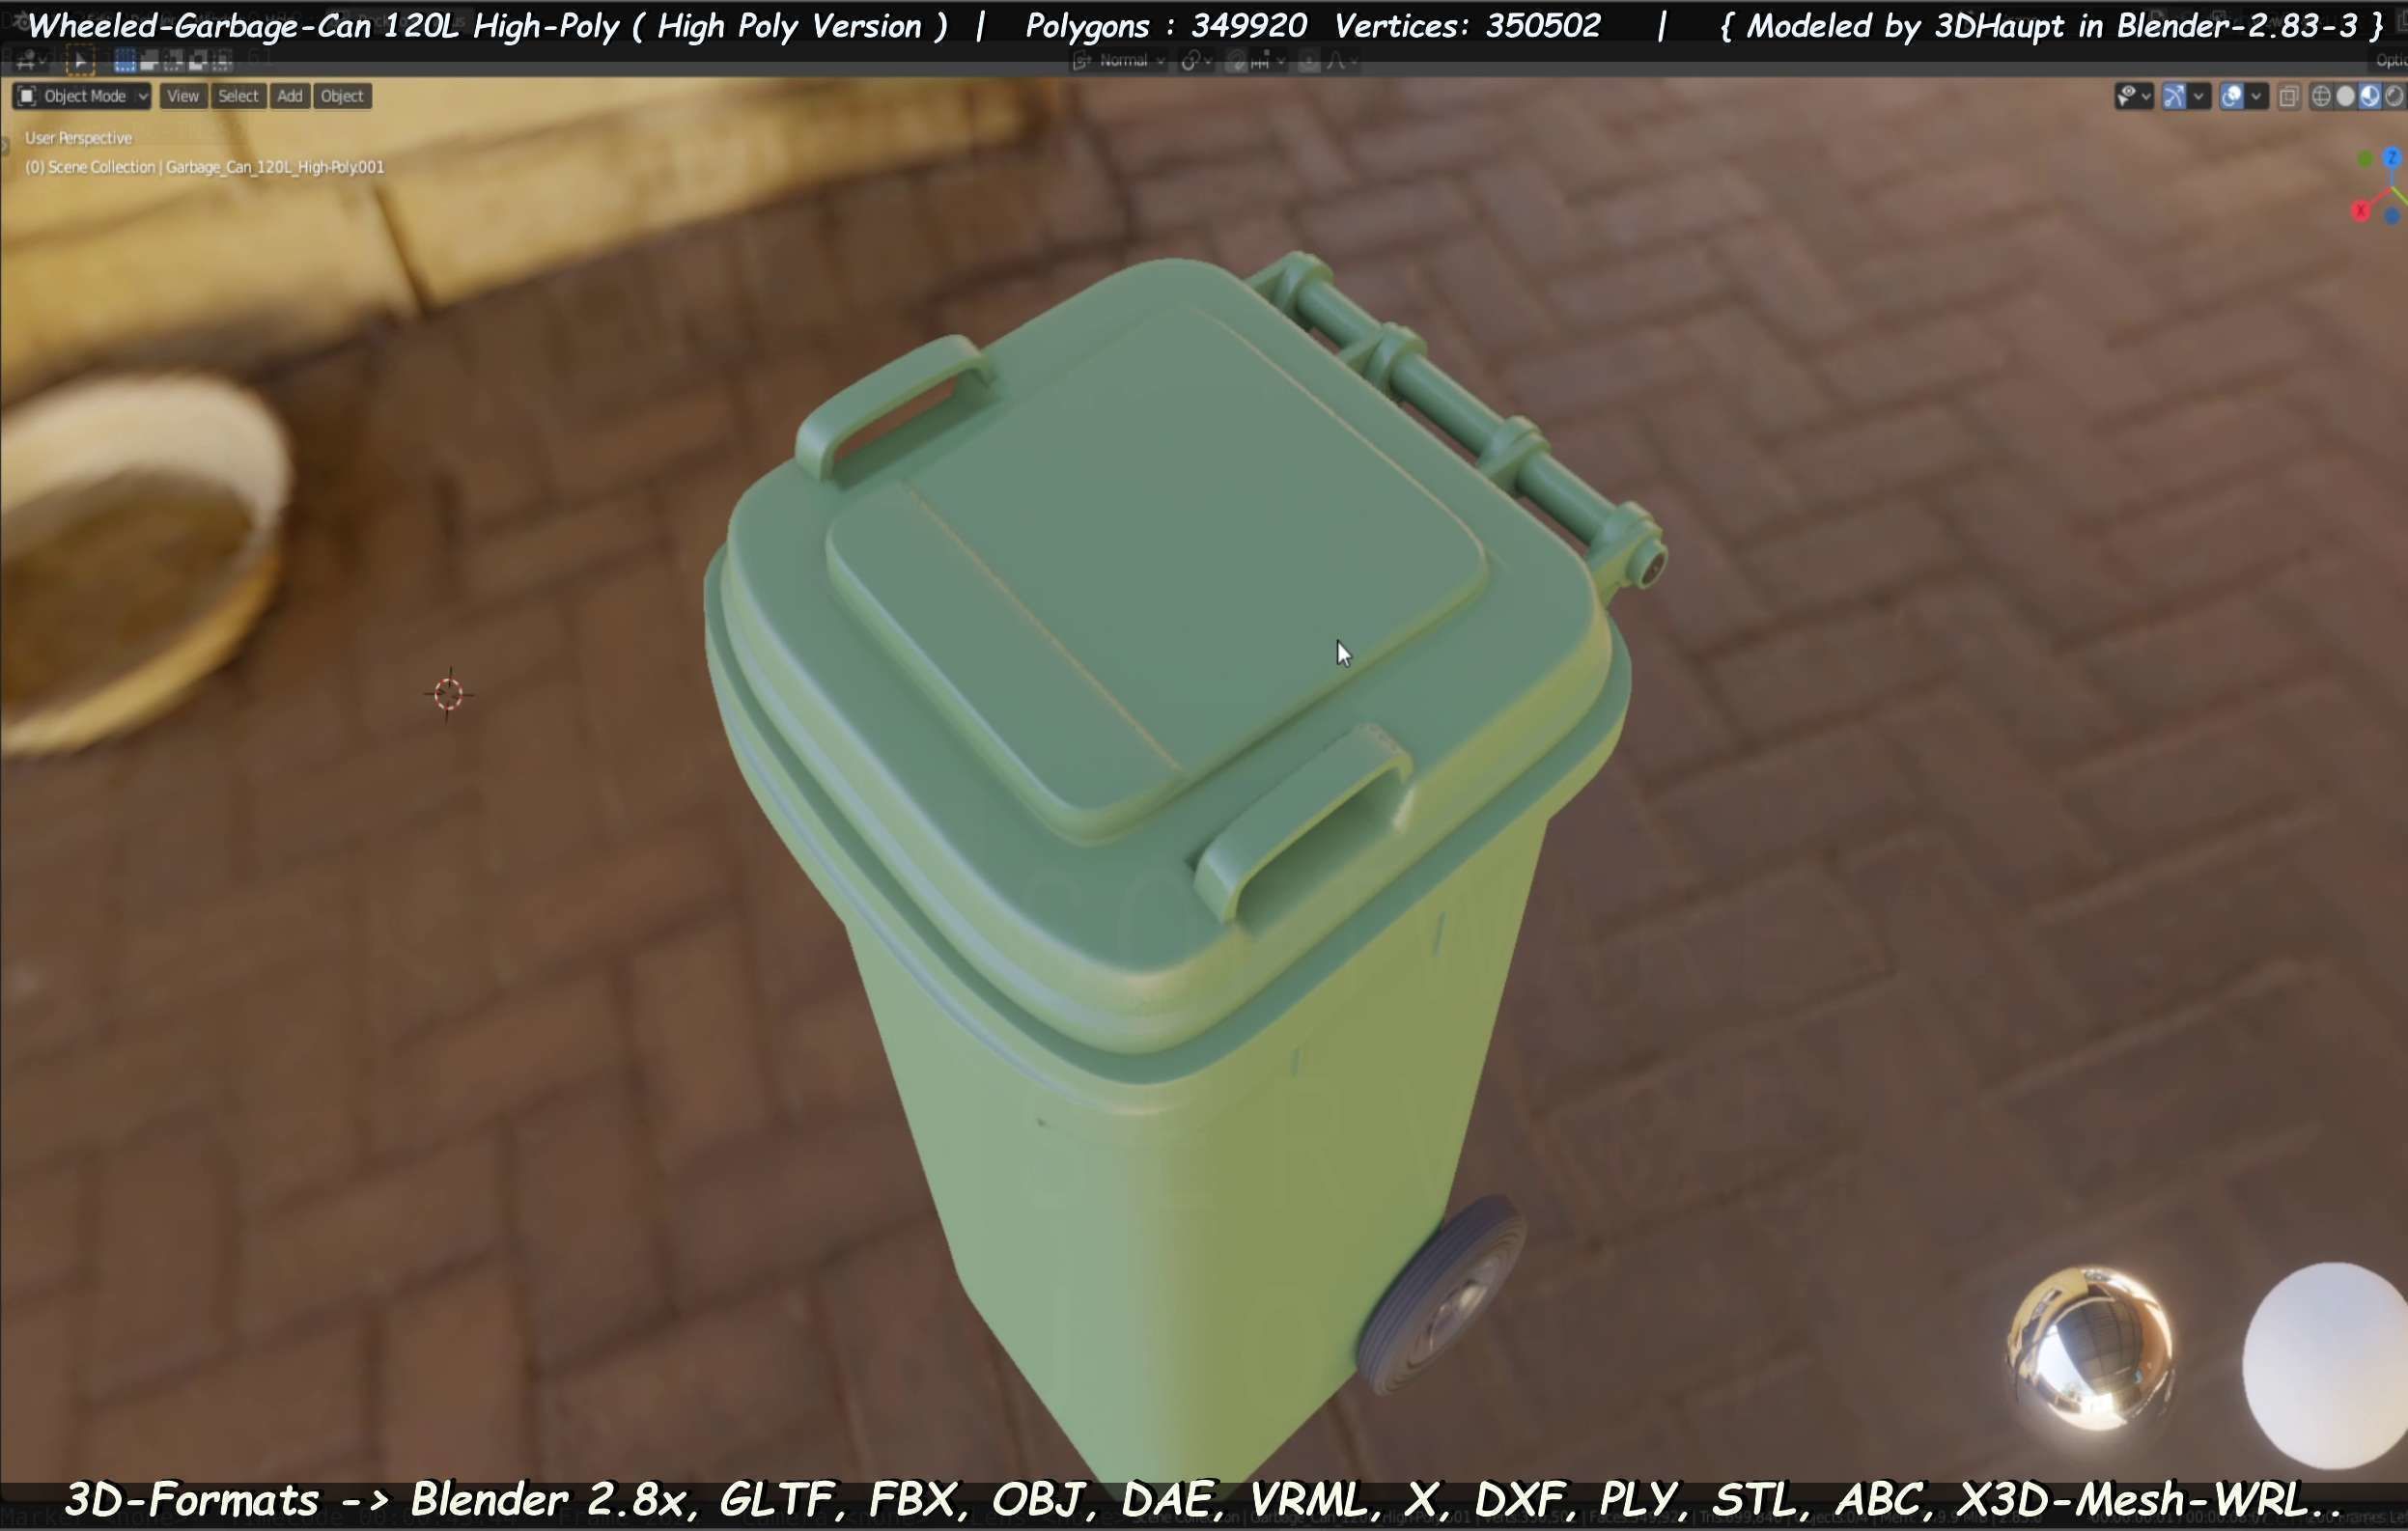Open the Select menu

click(238, 96)
